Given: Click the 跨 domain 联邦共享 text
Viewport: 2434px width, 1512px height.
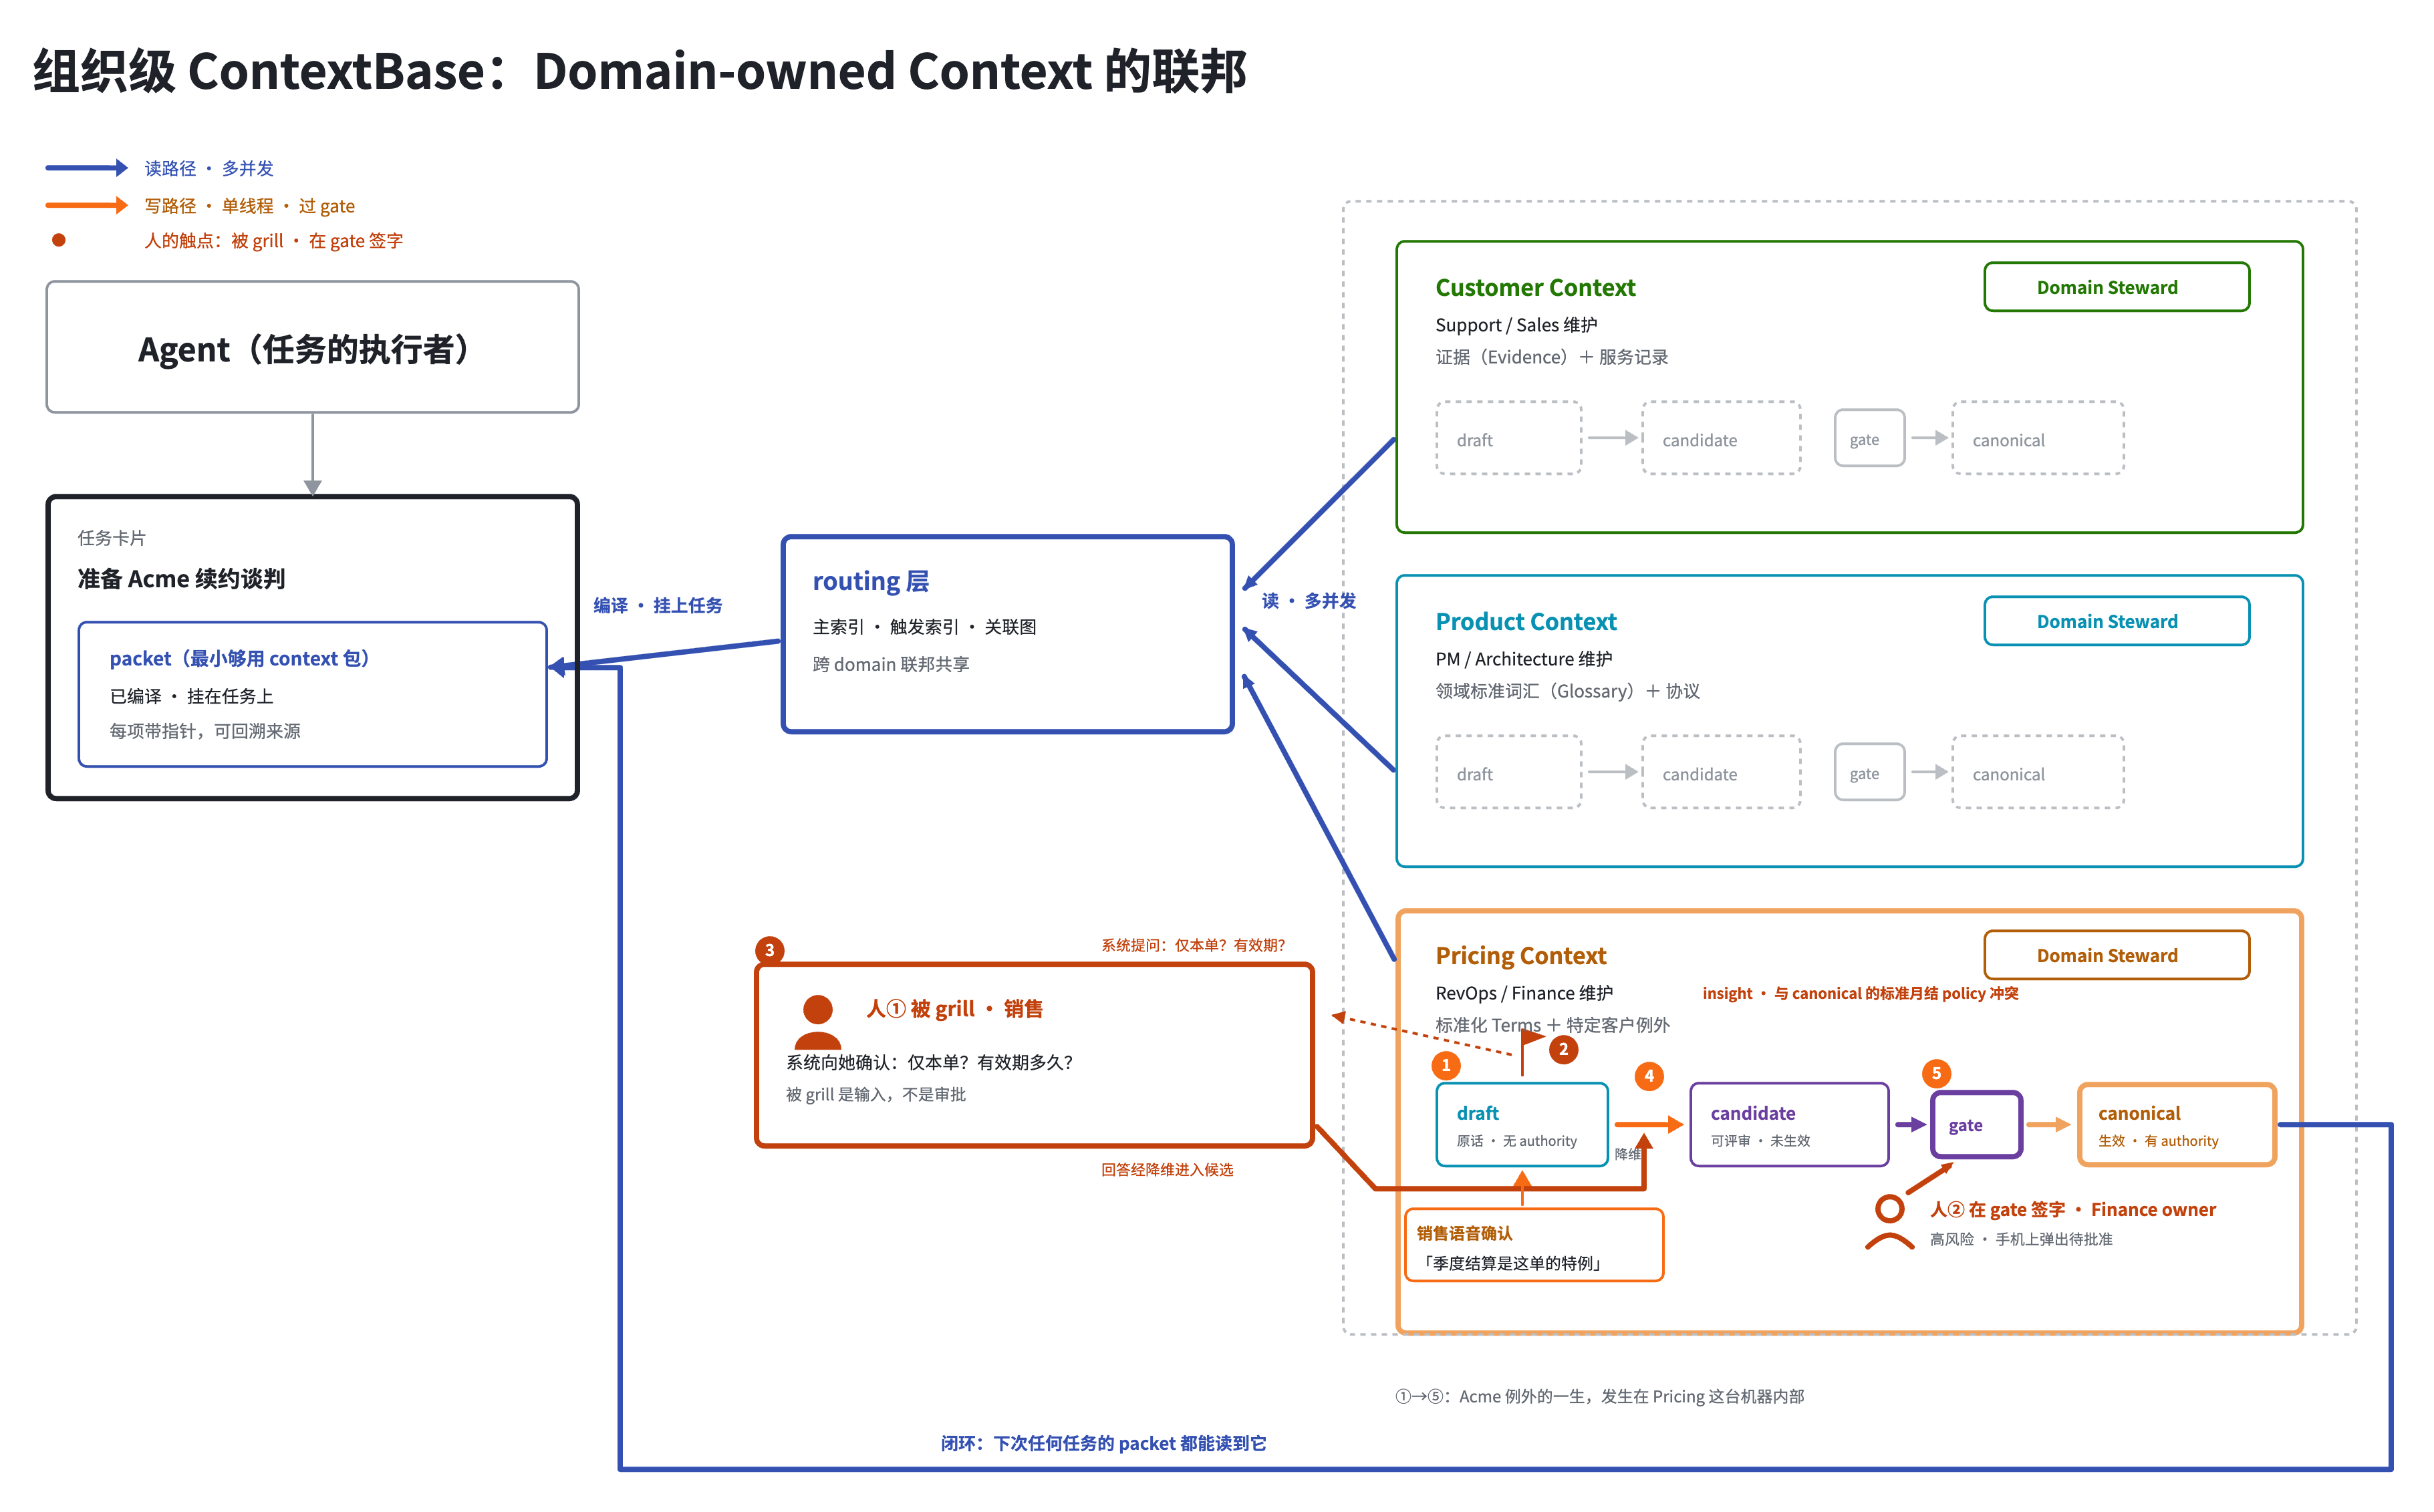Looking at the screenshot, I should (891, 664).
